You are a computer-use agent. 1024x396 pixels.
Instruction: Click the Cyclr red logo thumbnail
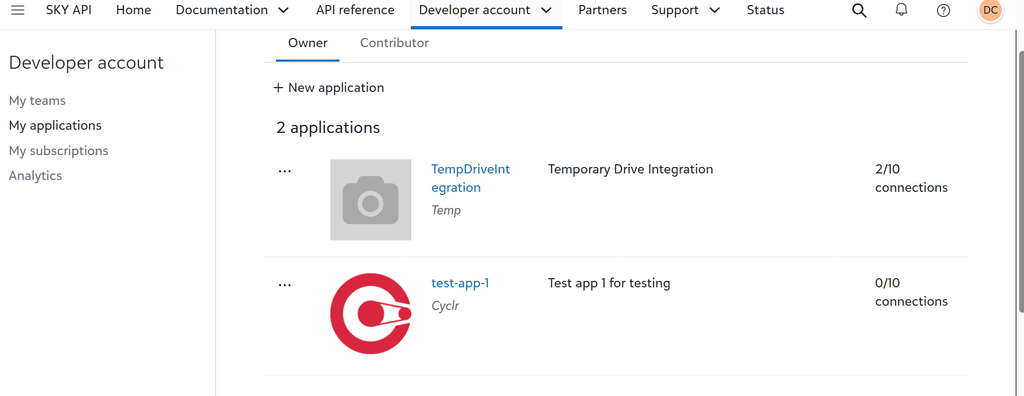370,314
